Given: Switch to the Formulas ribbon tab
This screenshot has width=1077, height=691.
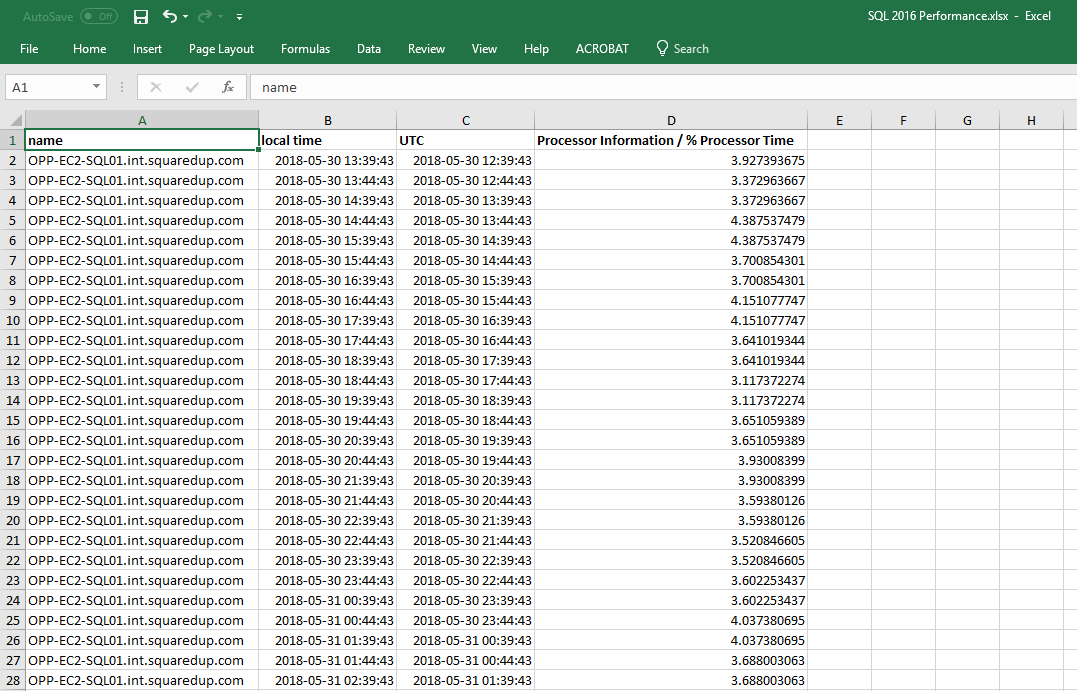Looking at the screenshot, I should (x=305, y=48).
